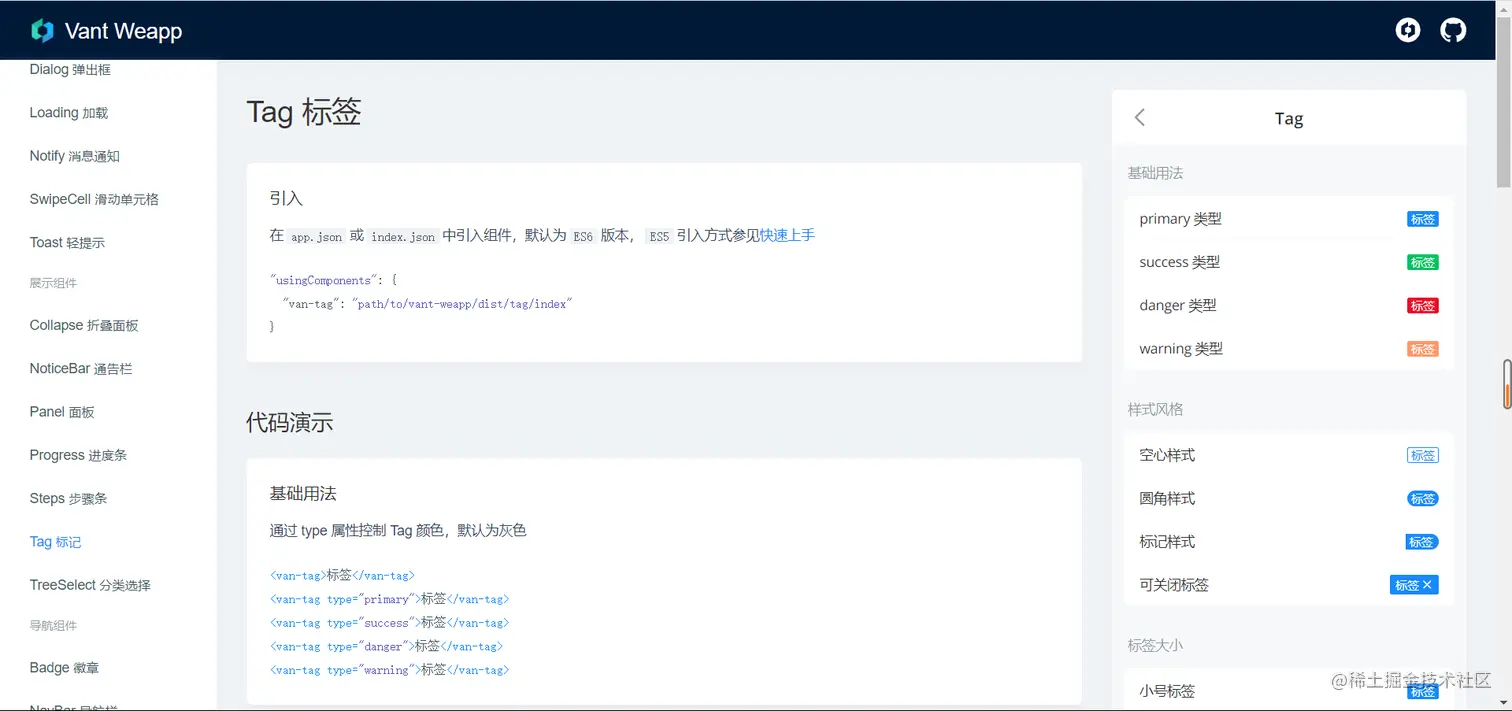Viewport: 1512px width, 711px height.
Task: Go back using the Tag demo arrow
Action: tap(1140, 118)
